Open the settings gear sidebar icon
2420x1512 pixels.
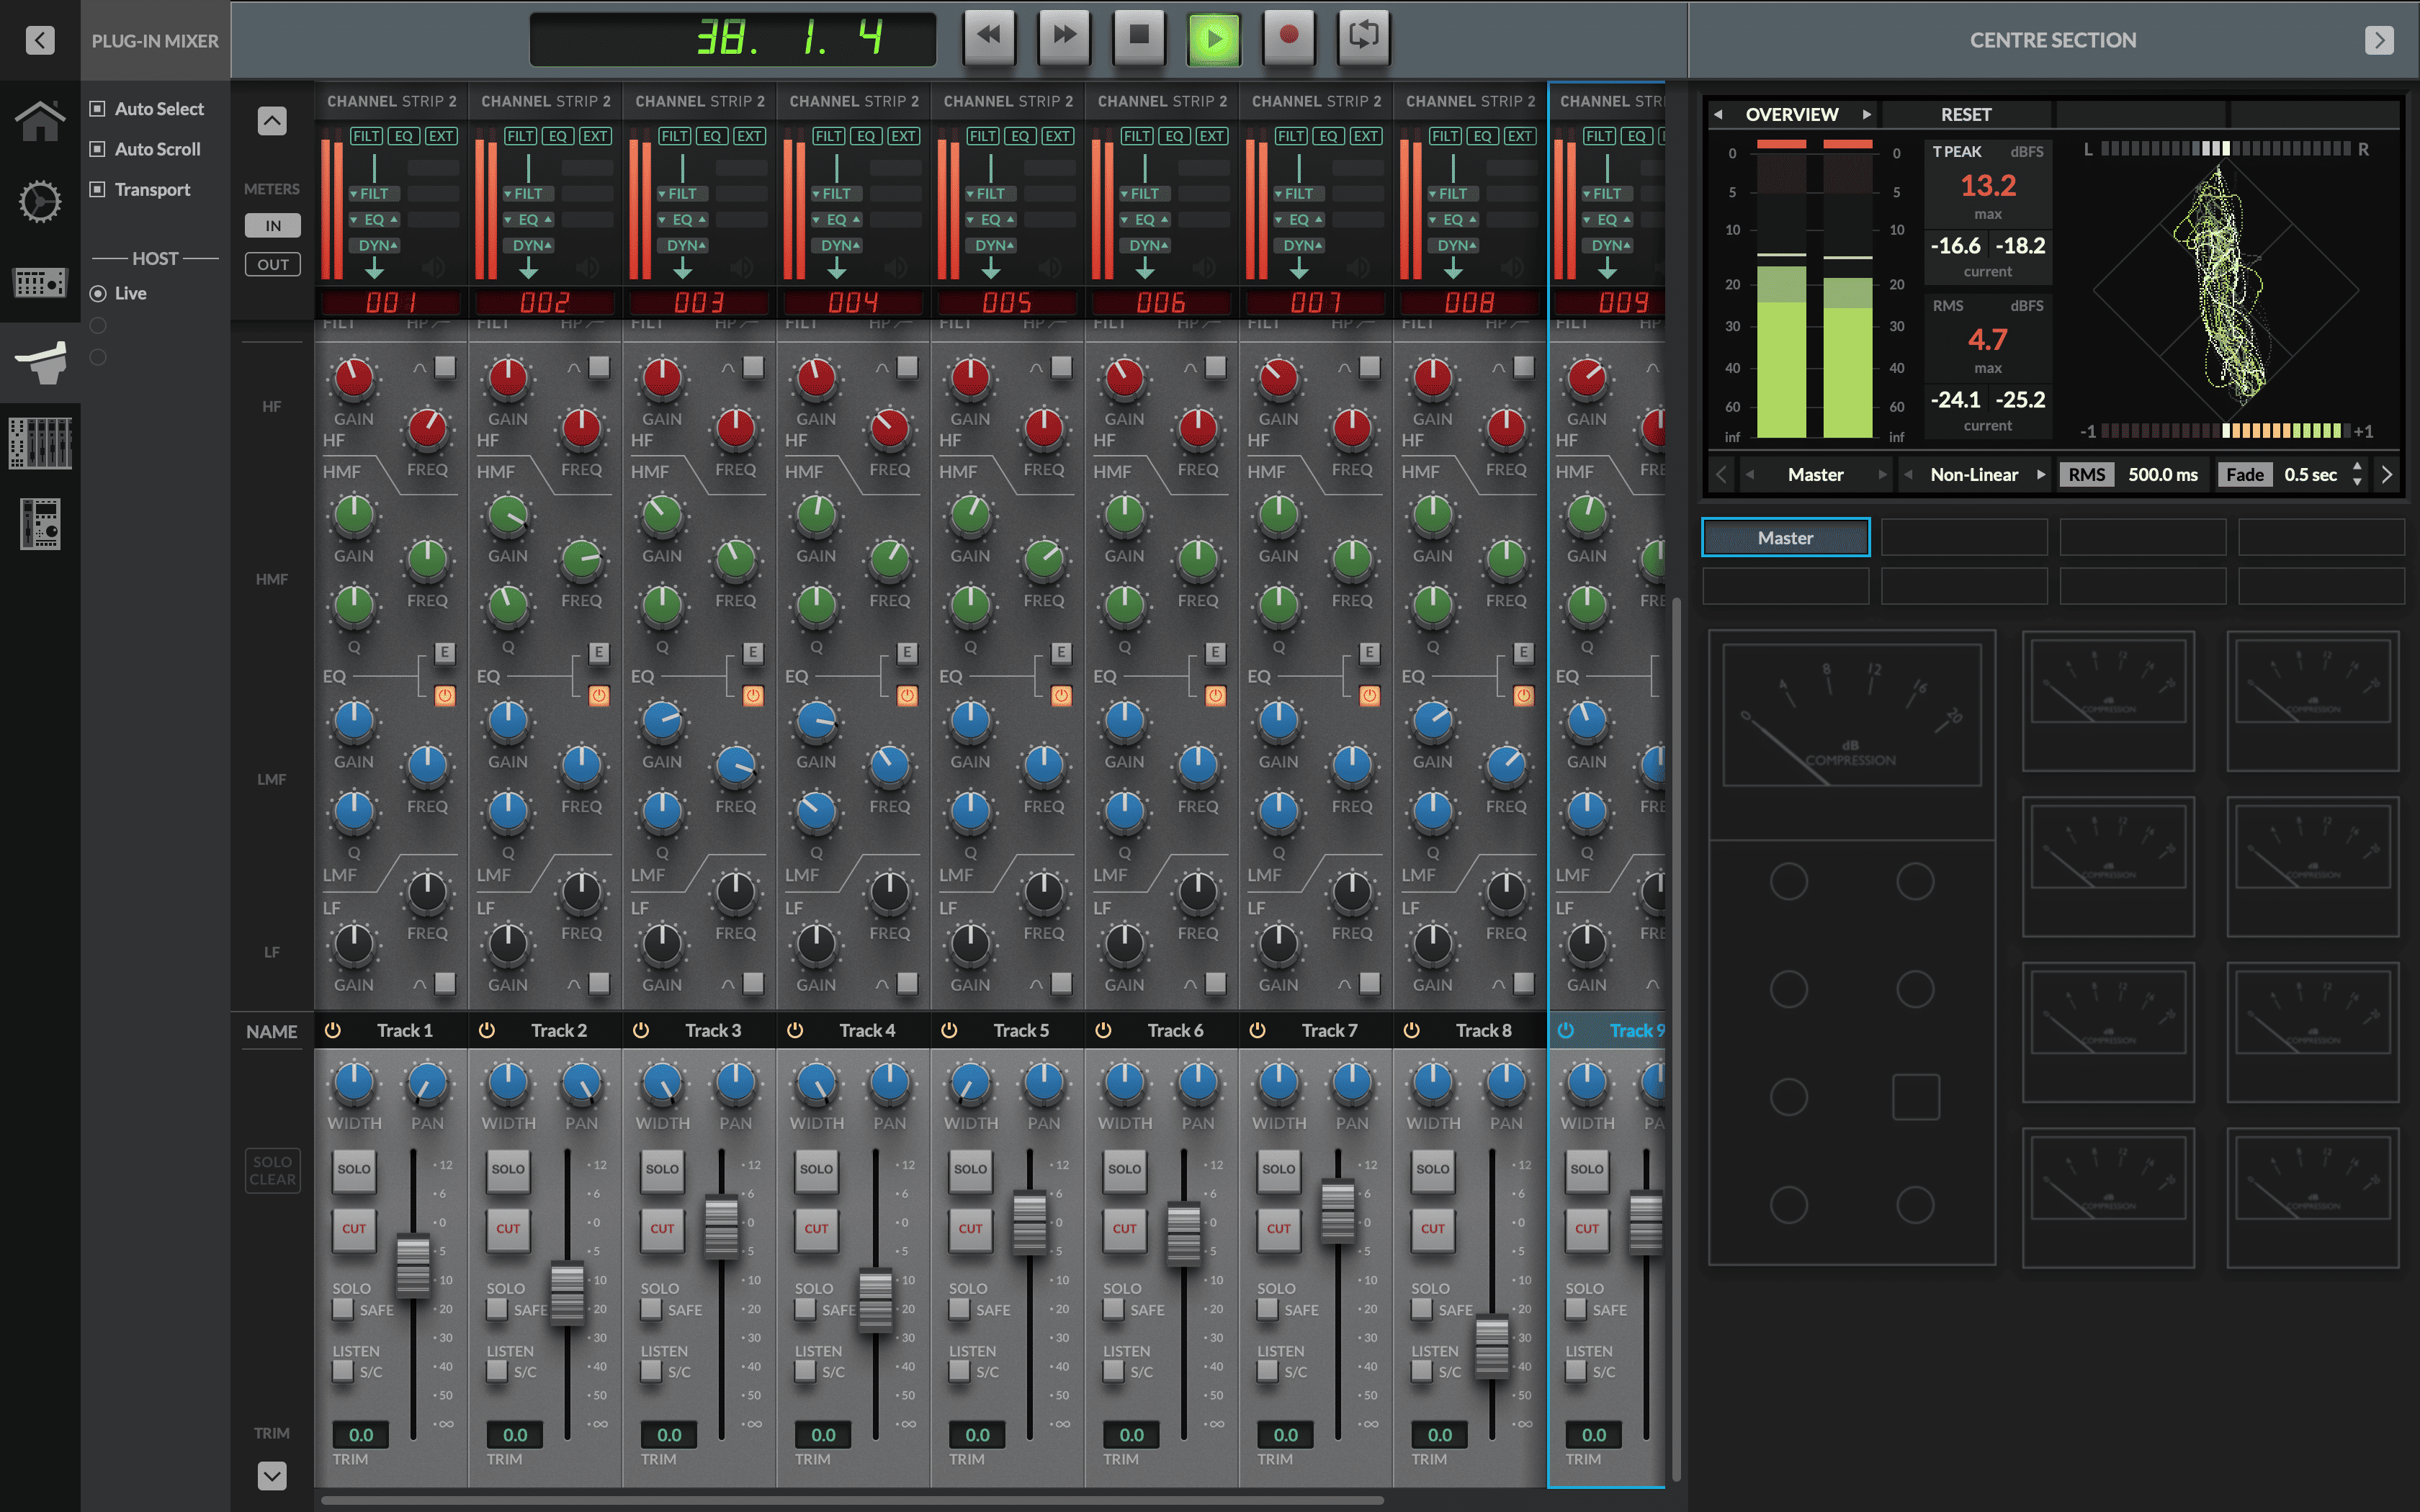(x=40, y=201)
